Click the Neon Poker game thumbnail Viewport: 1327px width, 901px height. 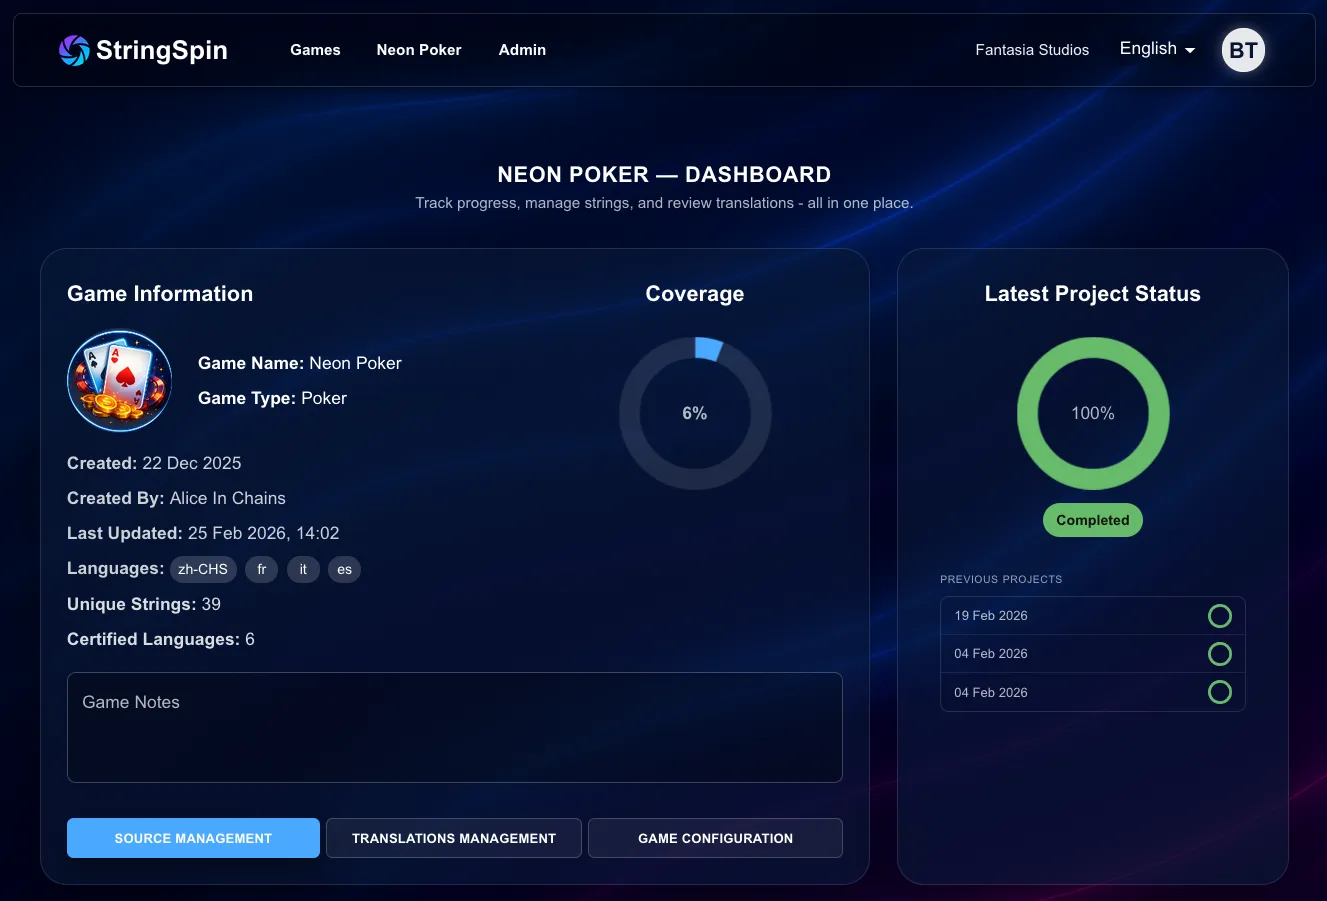pos(119,380)
